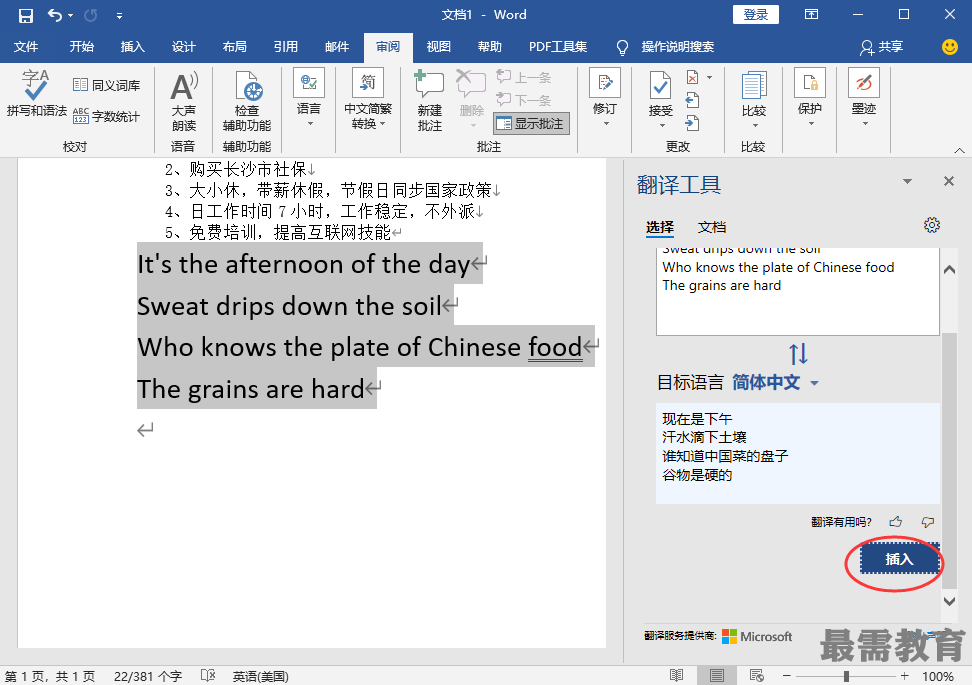Open the undo history dropdown arrow
The height and width of the screenshot is (685, 972).
71,15
